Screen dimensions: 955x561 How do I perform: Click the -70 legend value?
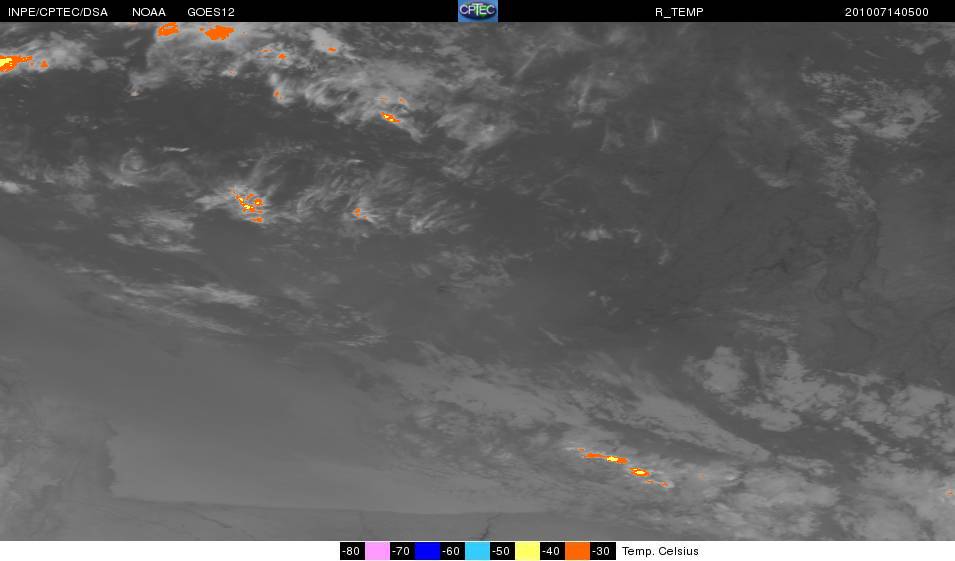click(401, 551)
